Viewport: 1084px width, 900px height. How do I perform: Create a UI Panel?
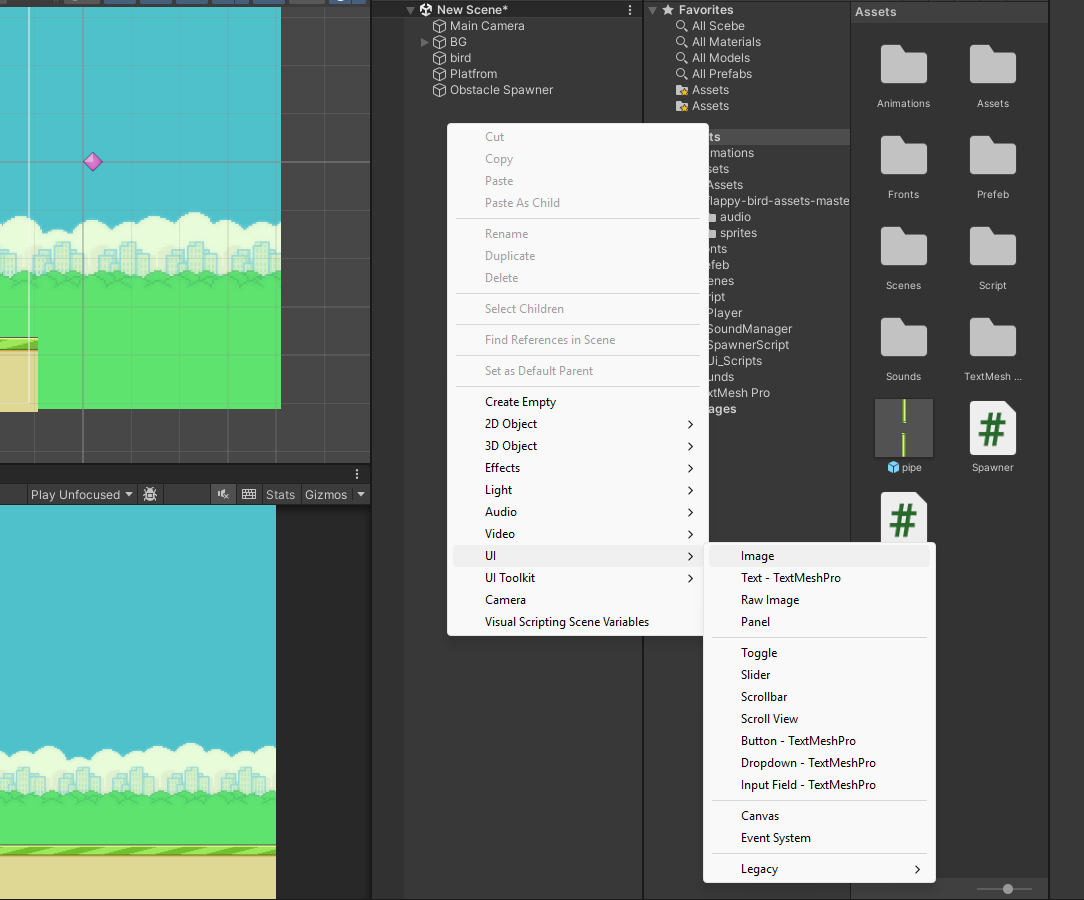pyautogui.click(x=819, y=622)
